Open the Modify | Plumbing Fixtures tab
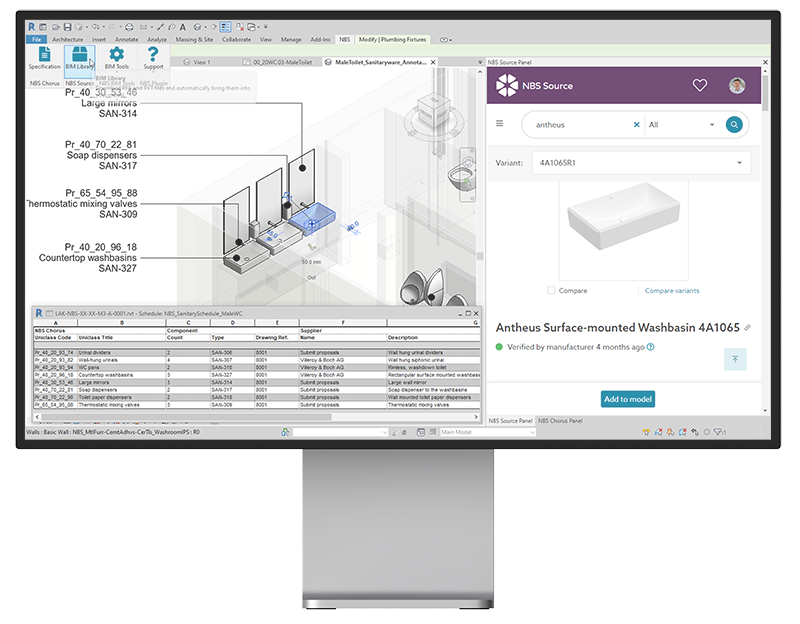800x624 pixels. (392, 40)
